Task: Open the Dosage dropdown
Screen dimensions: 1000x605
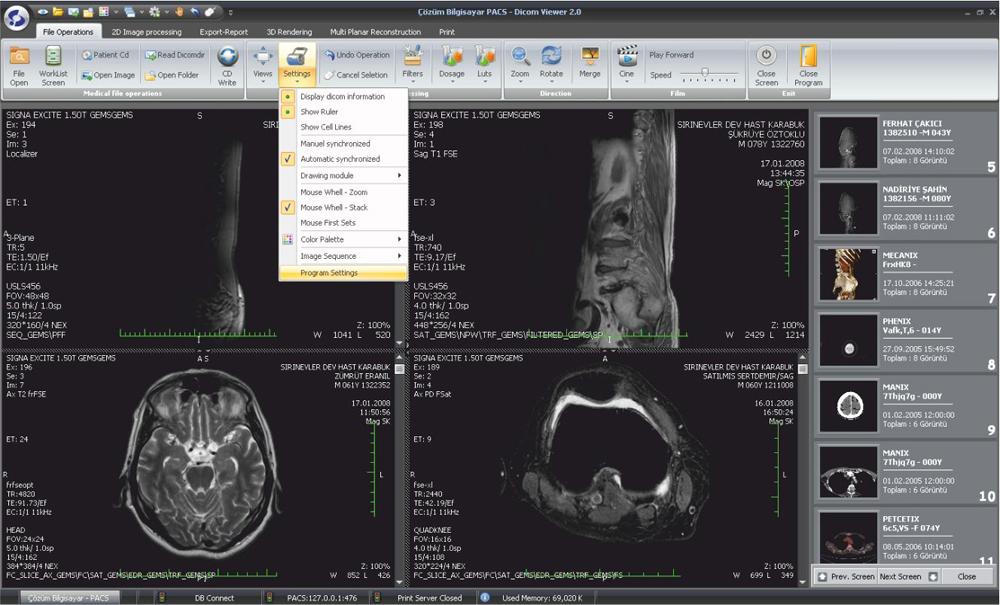Action: point(452,65)
